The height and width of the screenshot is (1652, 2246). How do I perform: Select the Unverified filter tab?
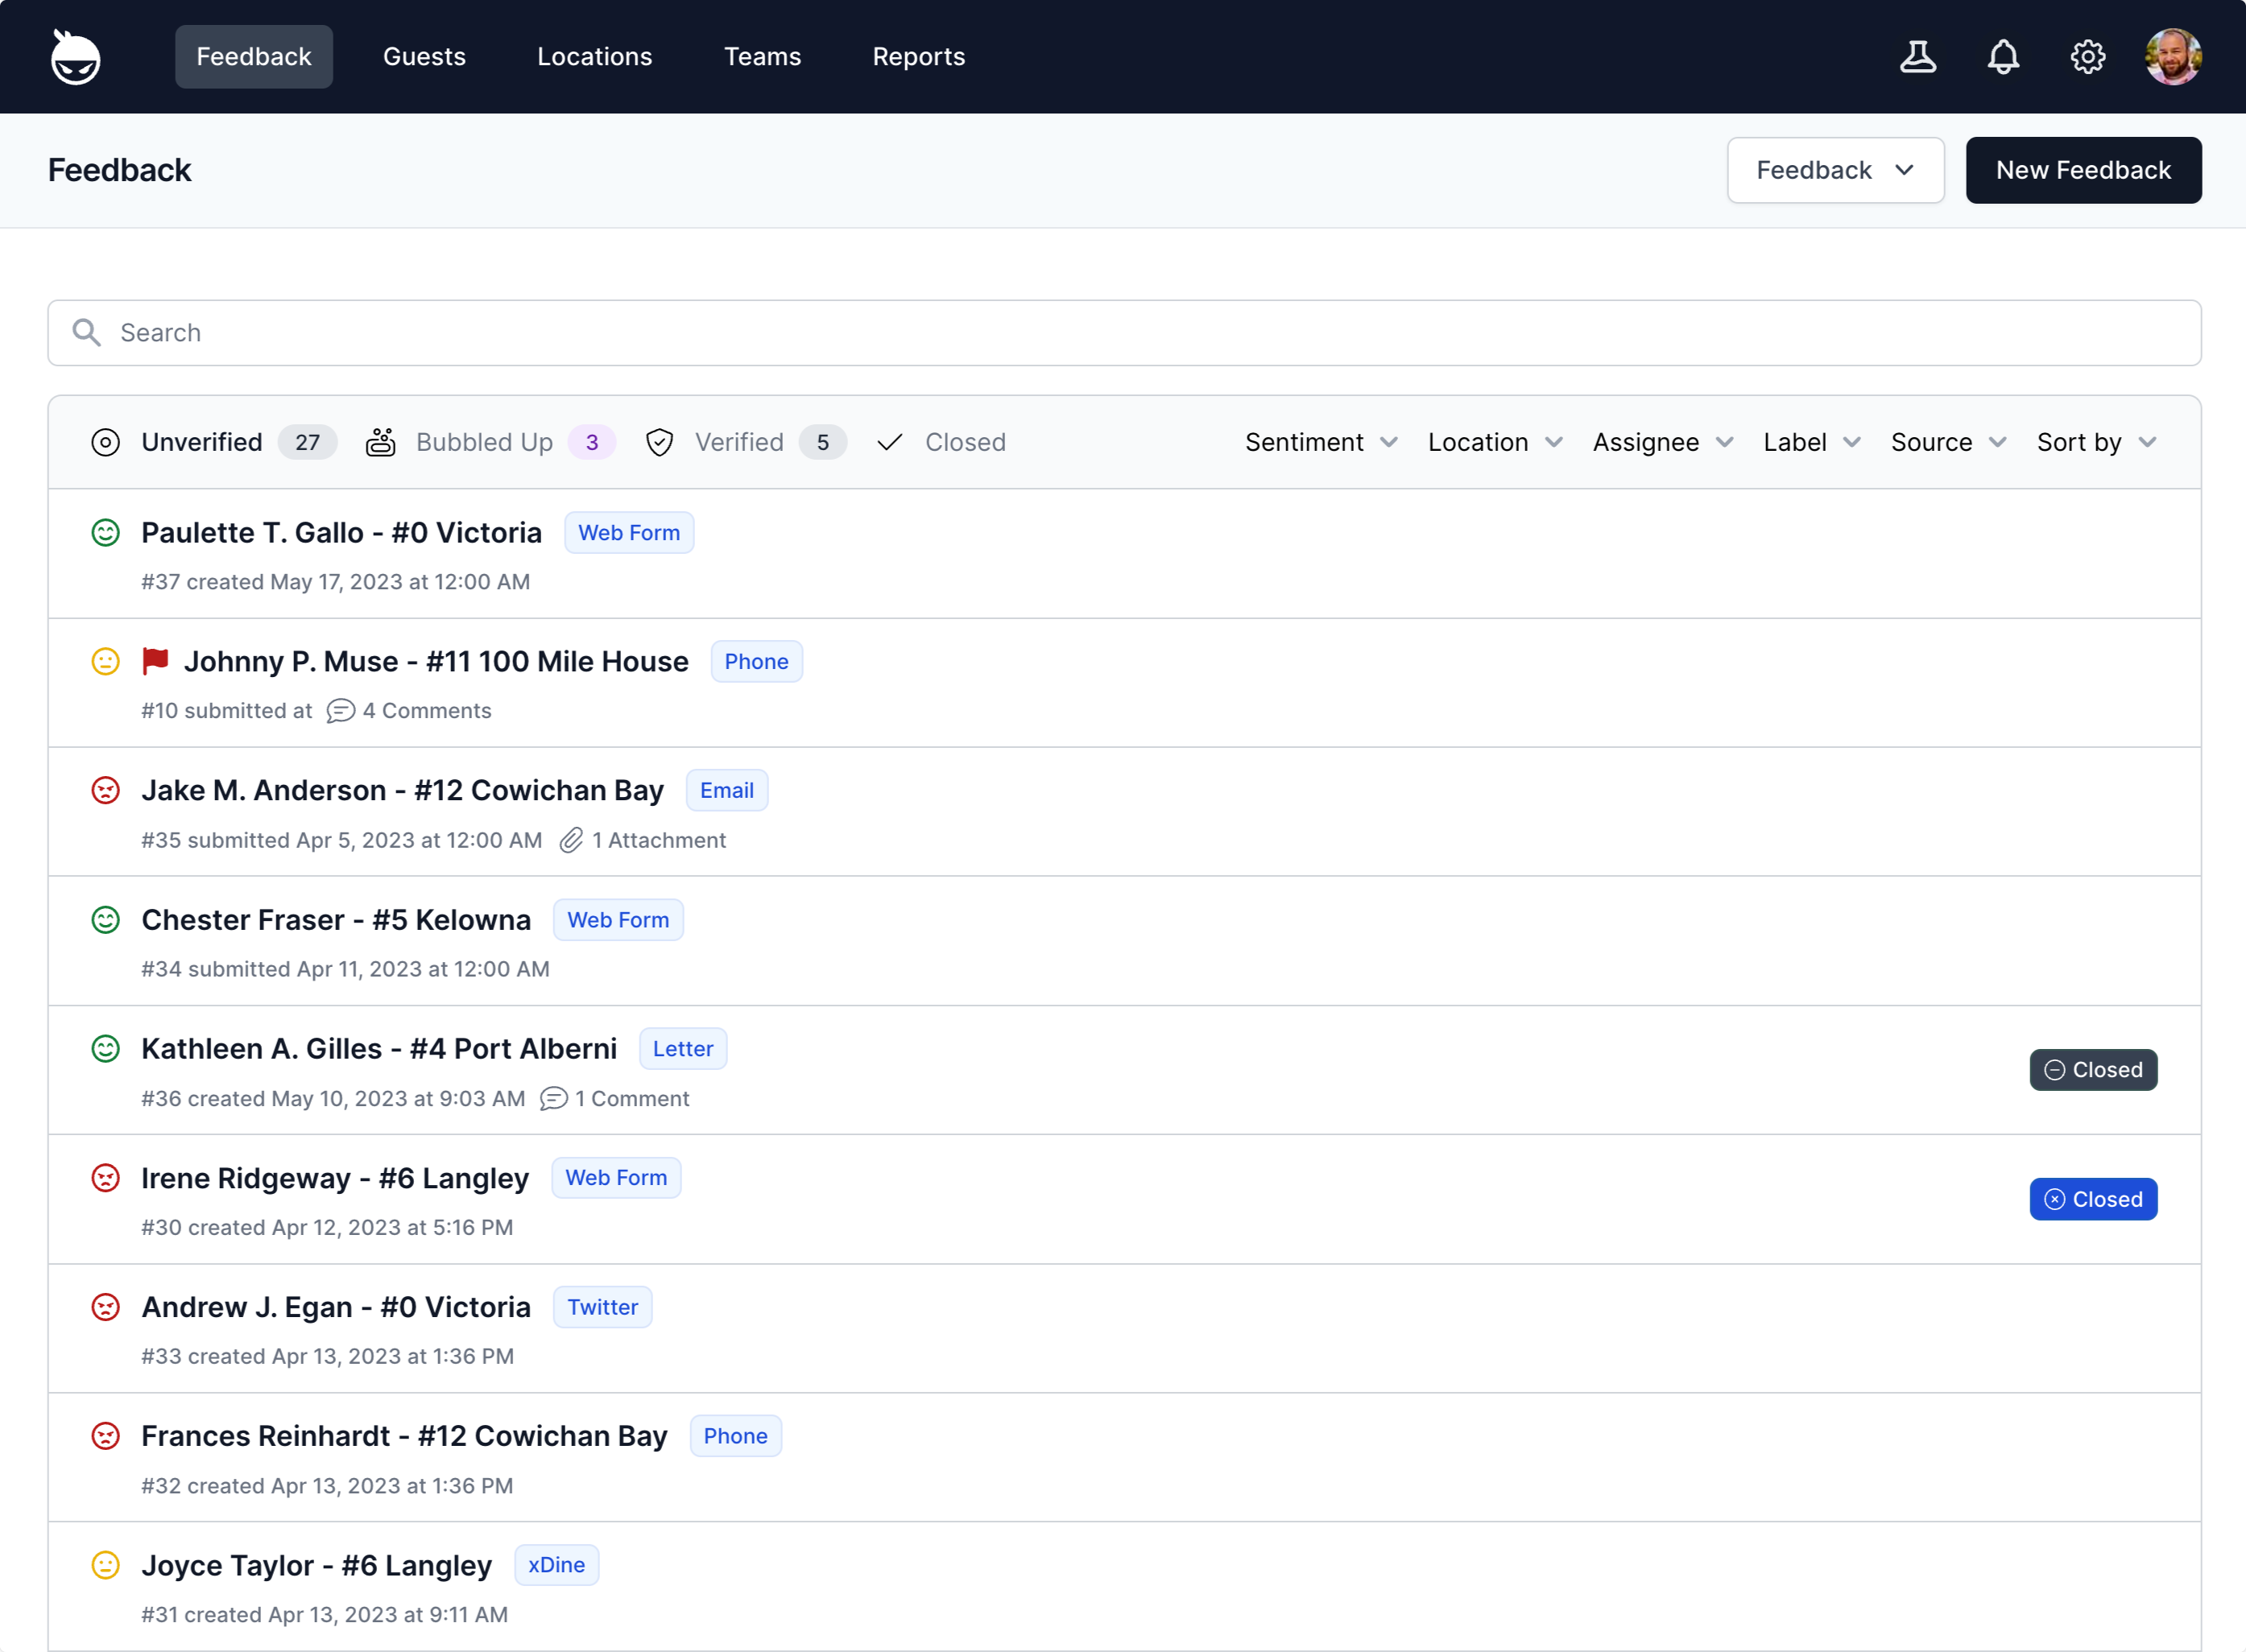click(x=203, y=442)
